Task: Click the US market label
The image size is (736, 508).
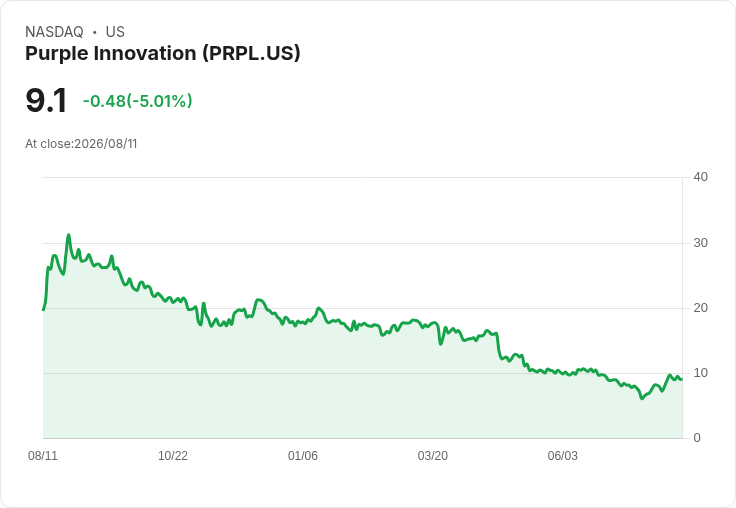Action: [115, 32]
